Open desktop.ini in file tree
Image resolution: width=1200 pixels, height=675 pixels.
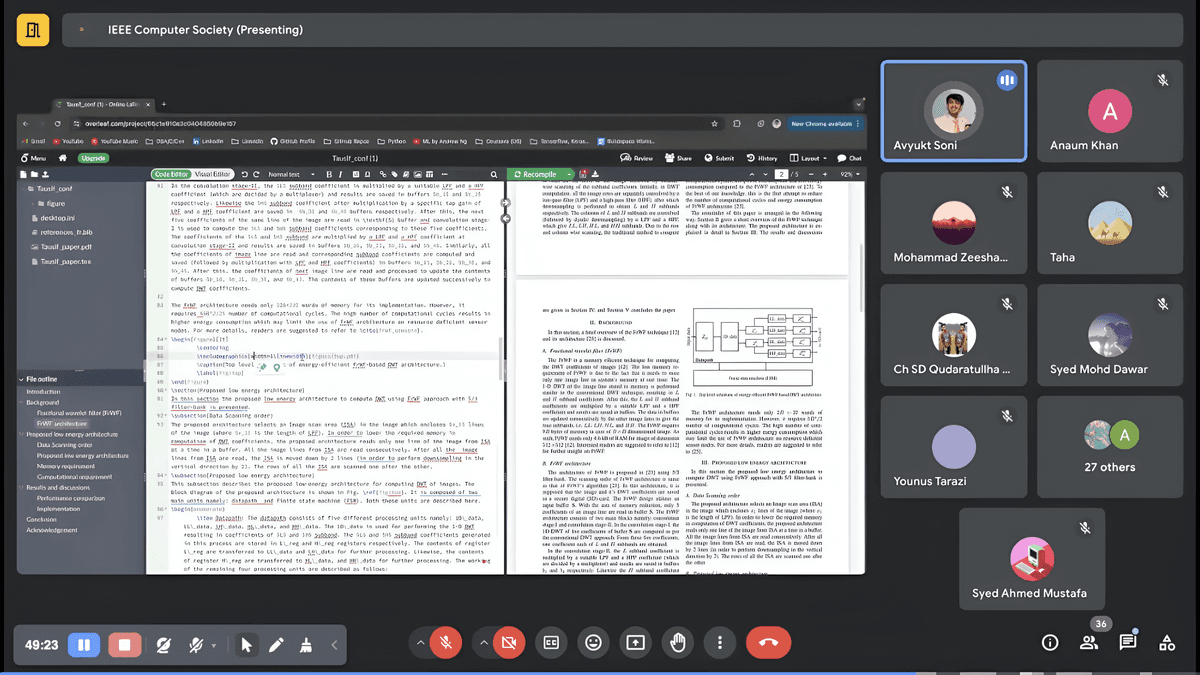58,217
